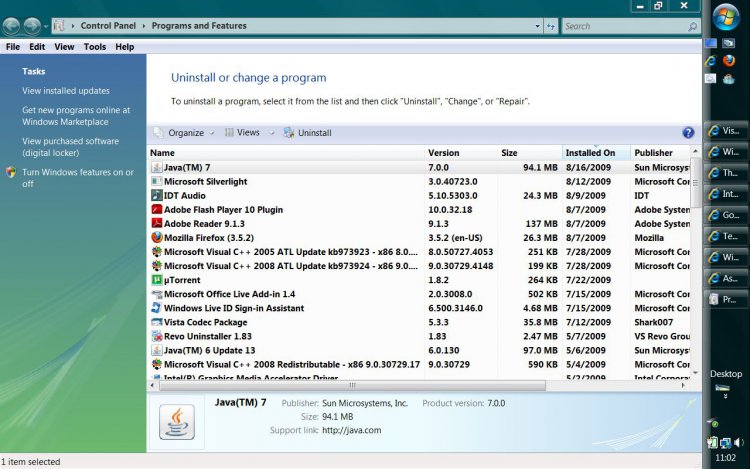Click http://java.com support link text
Viewport: 750px width, 469px height.
click(x=352, y=430)
